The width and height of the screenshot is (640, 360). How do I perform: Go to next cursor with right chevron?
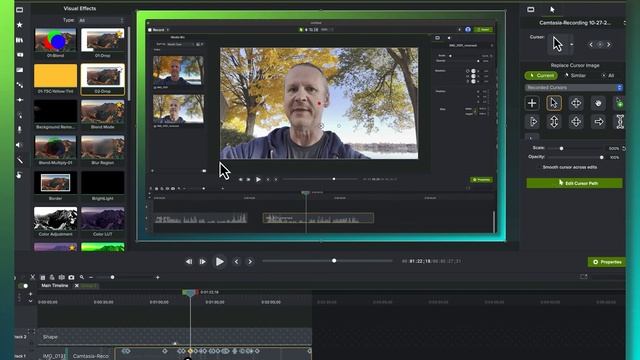(609, 44)
